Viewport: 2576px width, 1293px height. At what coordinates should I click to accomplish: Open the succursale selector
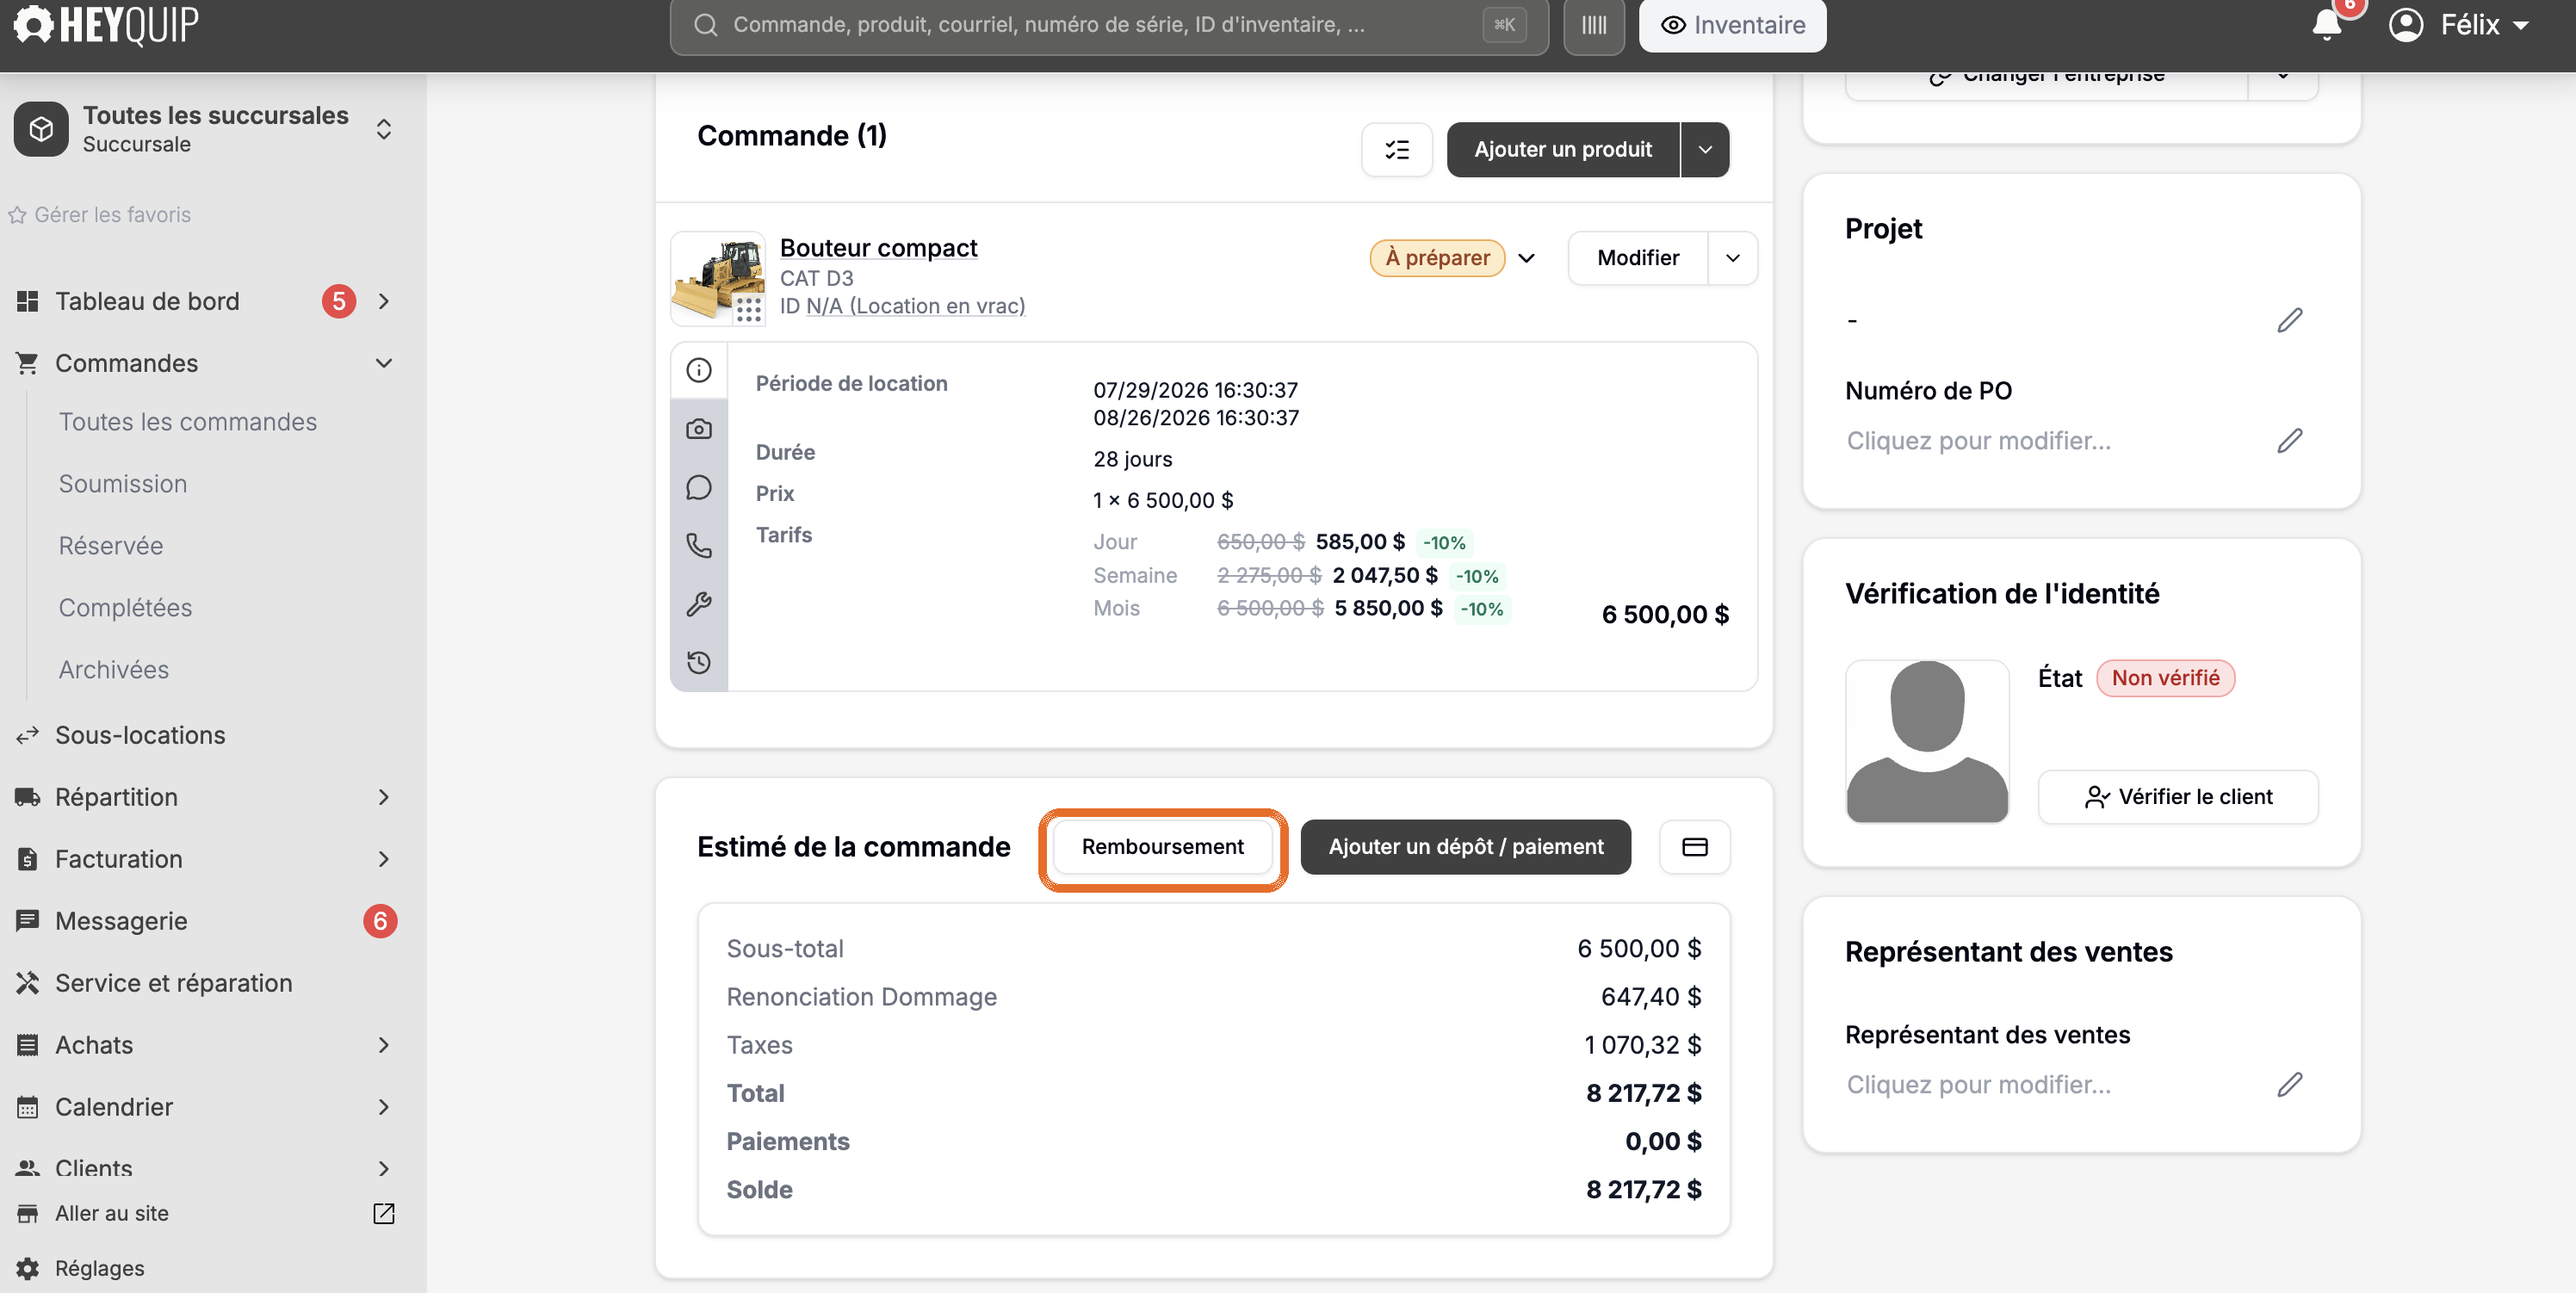204,129
